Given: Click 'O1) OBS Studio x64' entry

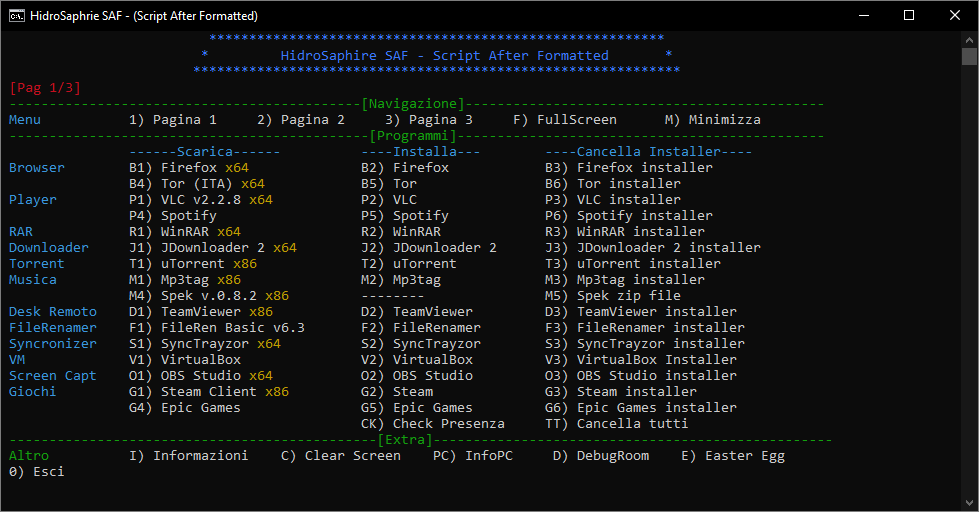Looking at the screenshot, I should click(201, 376).
